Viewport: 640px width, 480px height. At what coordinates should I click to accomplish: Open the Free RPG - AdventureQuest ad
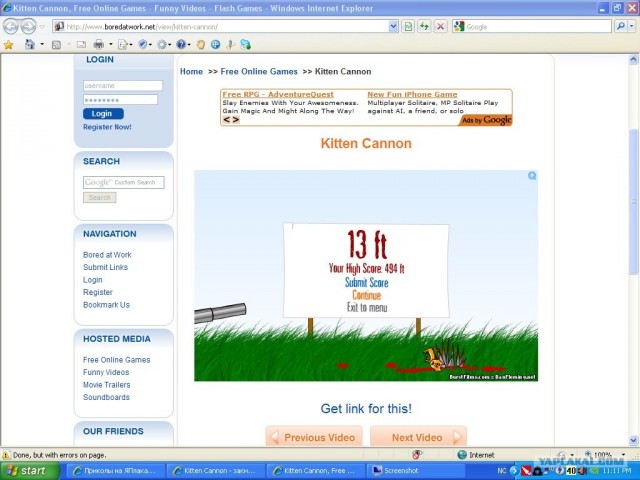point(278,94)
